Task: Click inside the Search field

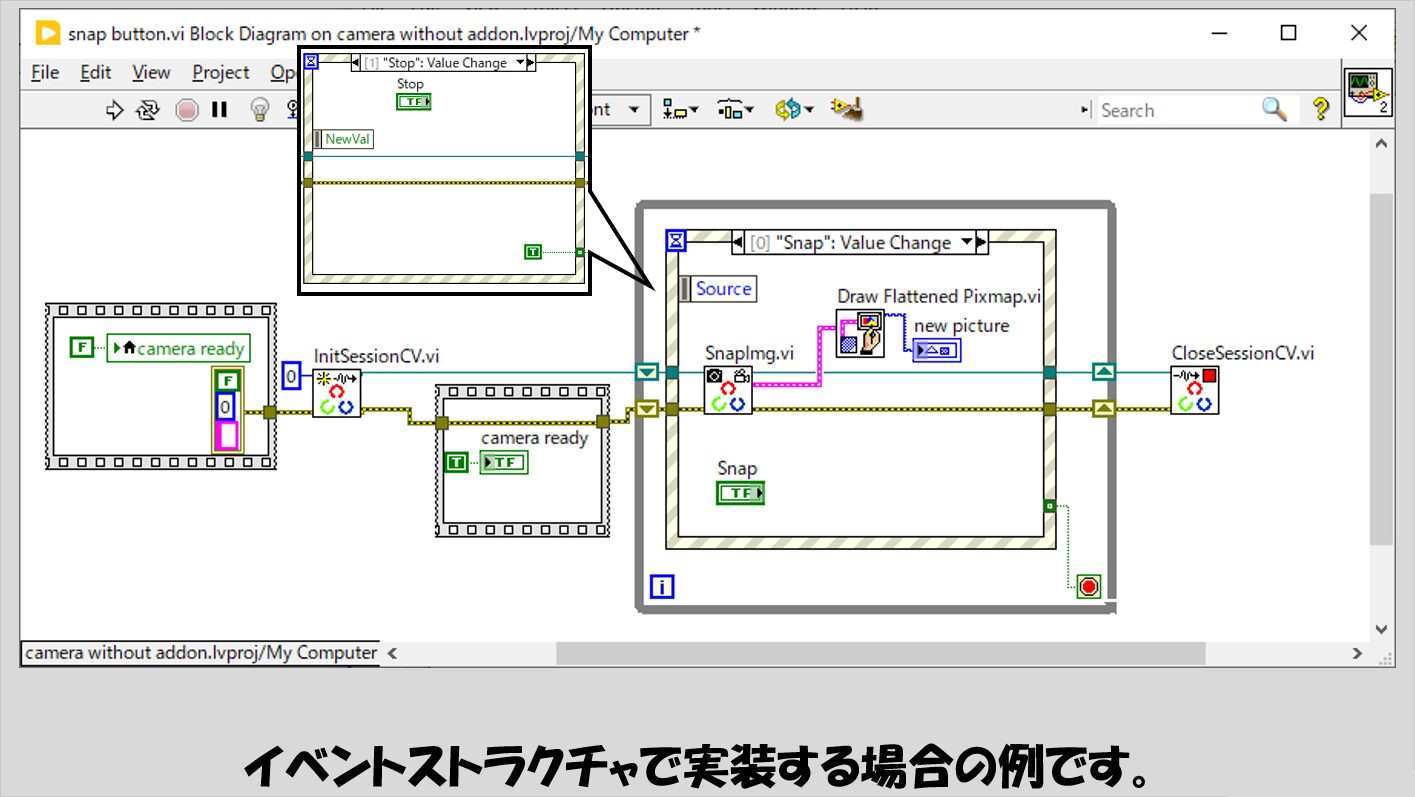Action: pyautogui.click(x=1177, y=110)
